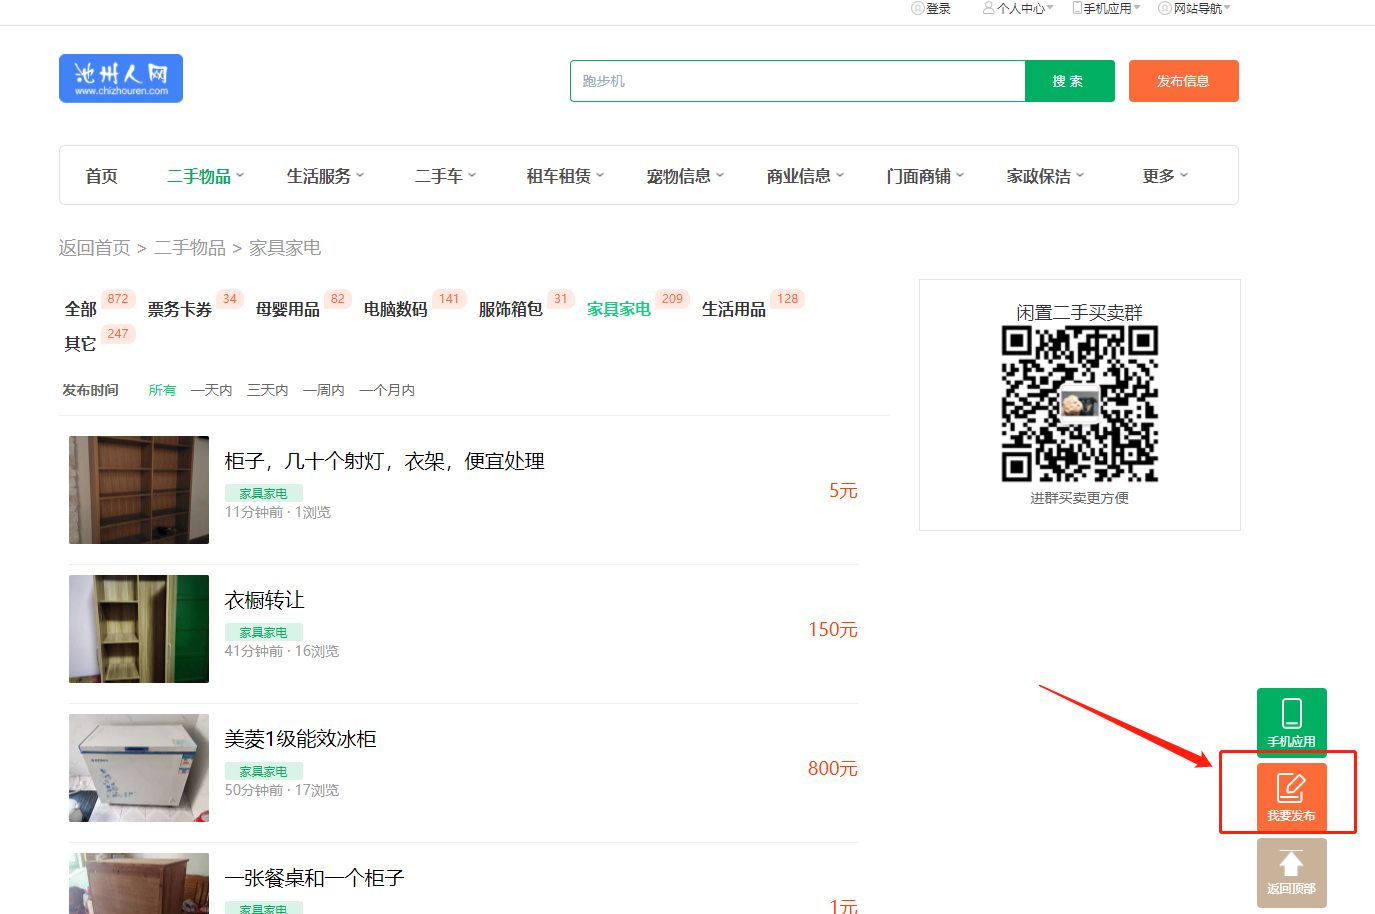Click the QR code for 闲置二手买卖群
The image size is (1375, 914).
click(x=1079, y=404)
